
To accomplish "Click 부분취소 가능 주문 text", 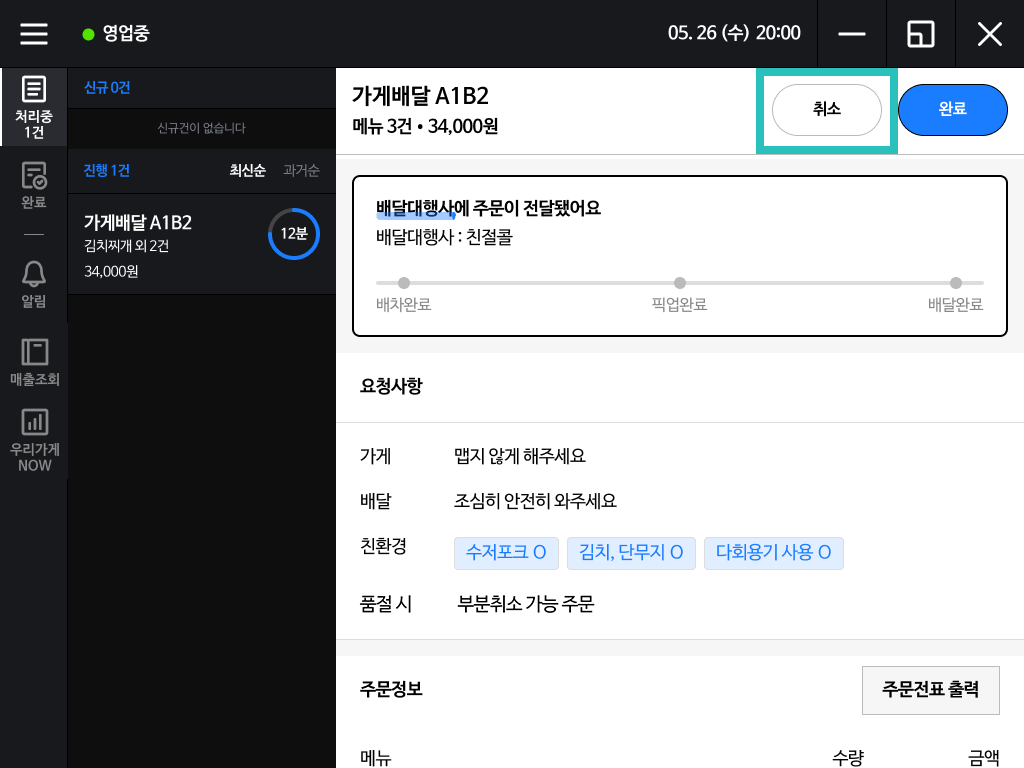I will pos(526,604).
